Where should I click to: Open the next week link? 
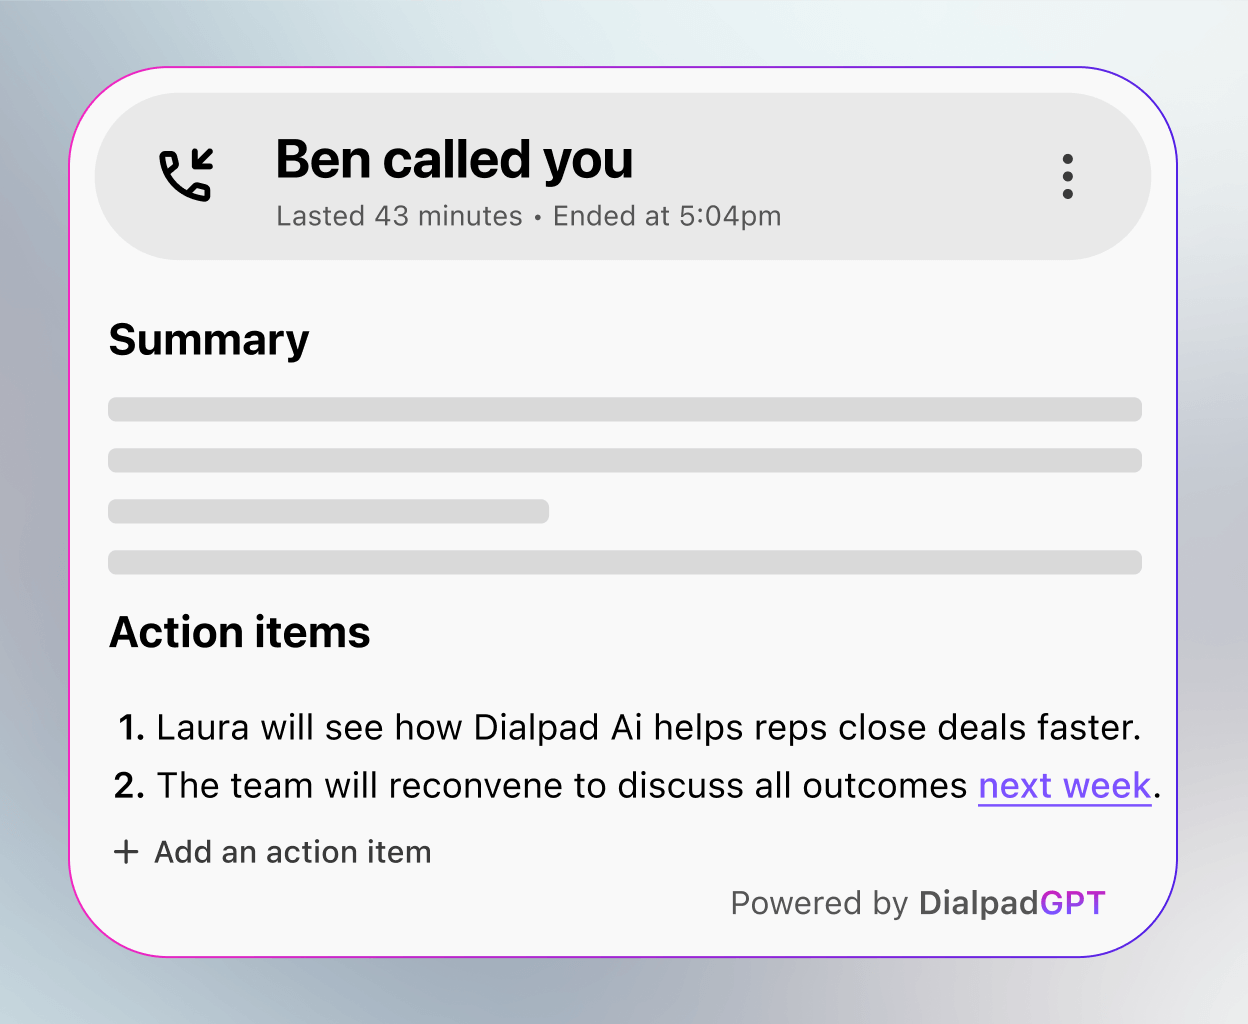1064,786
